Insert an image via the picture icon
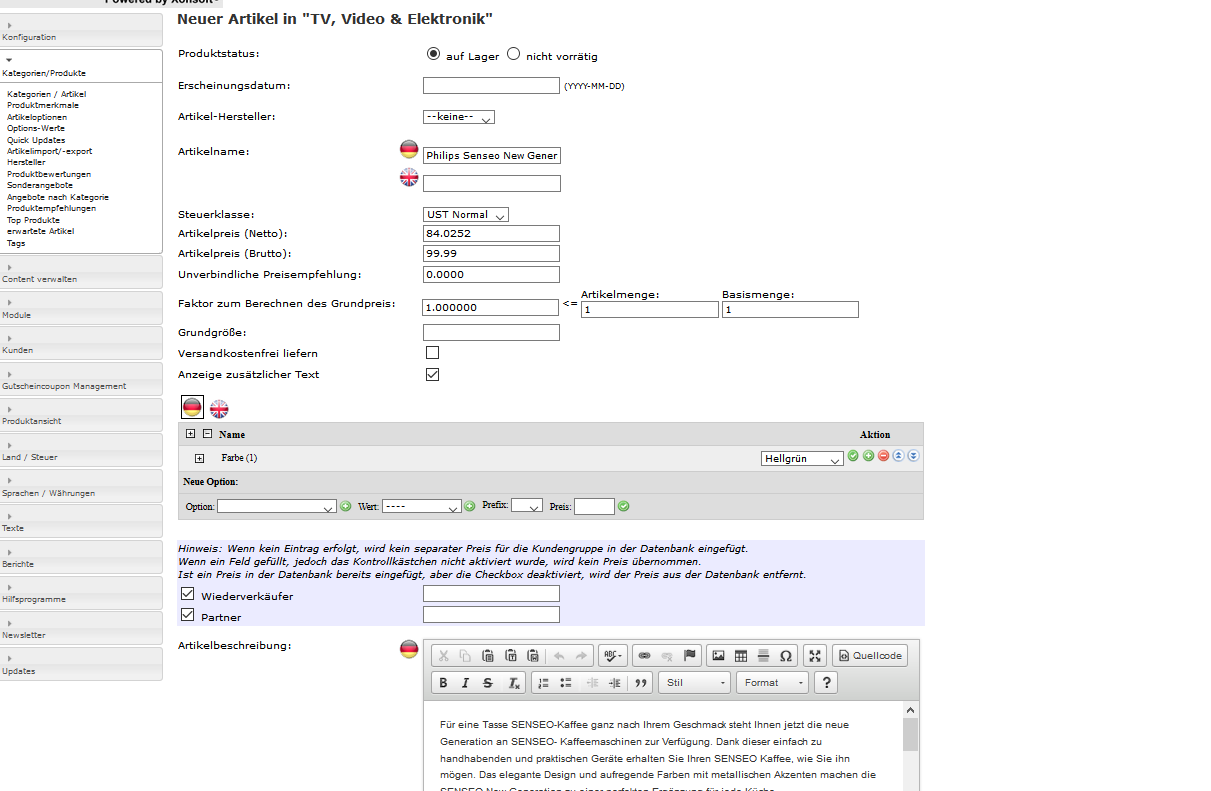This screenshot has height=791, width=1211. (x=717, y=656)
